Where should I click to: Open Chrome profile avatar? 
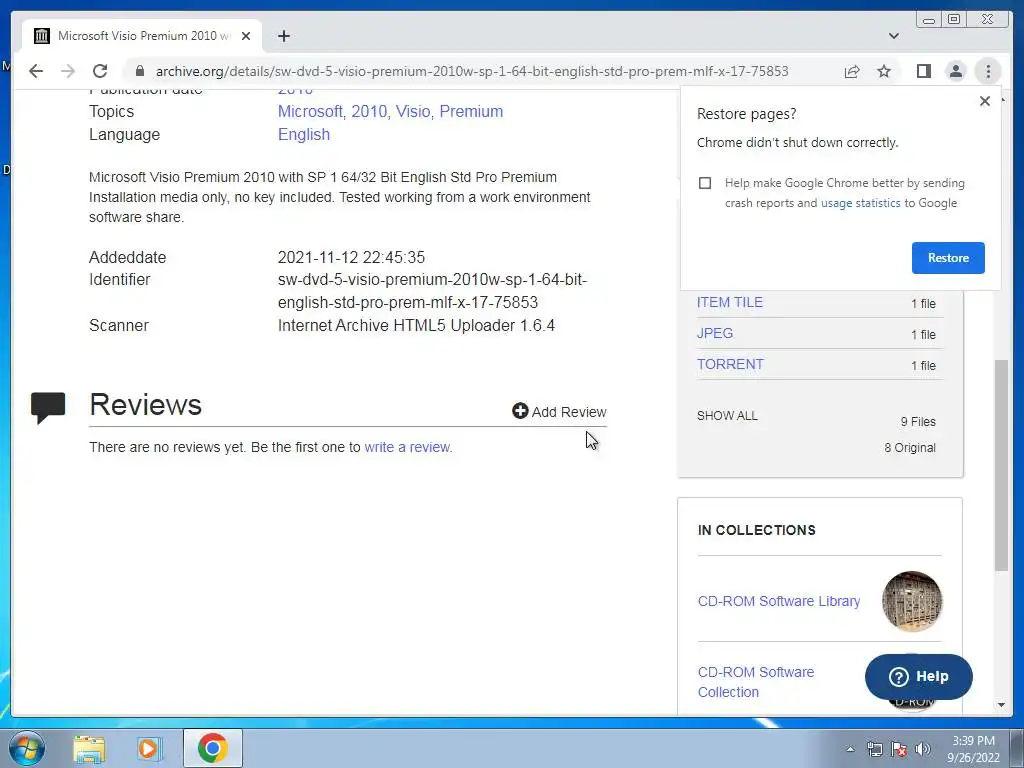pyautogui.click(x=955, y=71)
